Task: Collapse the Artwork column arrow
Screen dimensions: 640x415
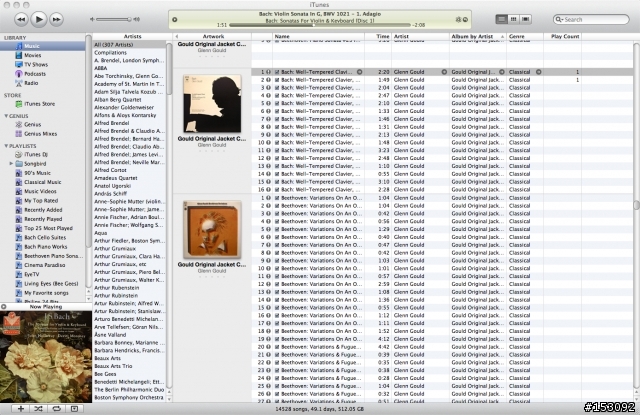Action: [x=177, y=36]
